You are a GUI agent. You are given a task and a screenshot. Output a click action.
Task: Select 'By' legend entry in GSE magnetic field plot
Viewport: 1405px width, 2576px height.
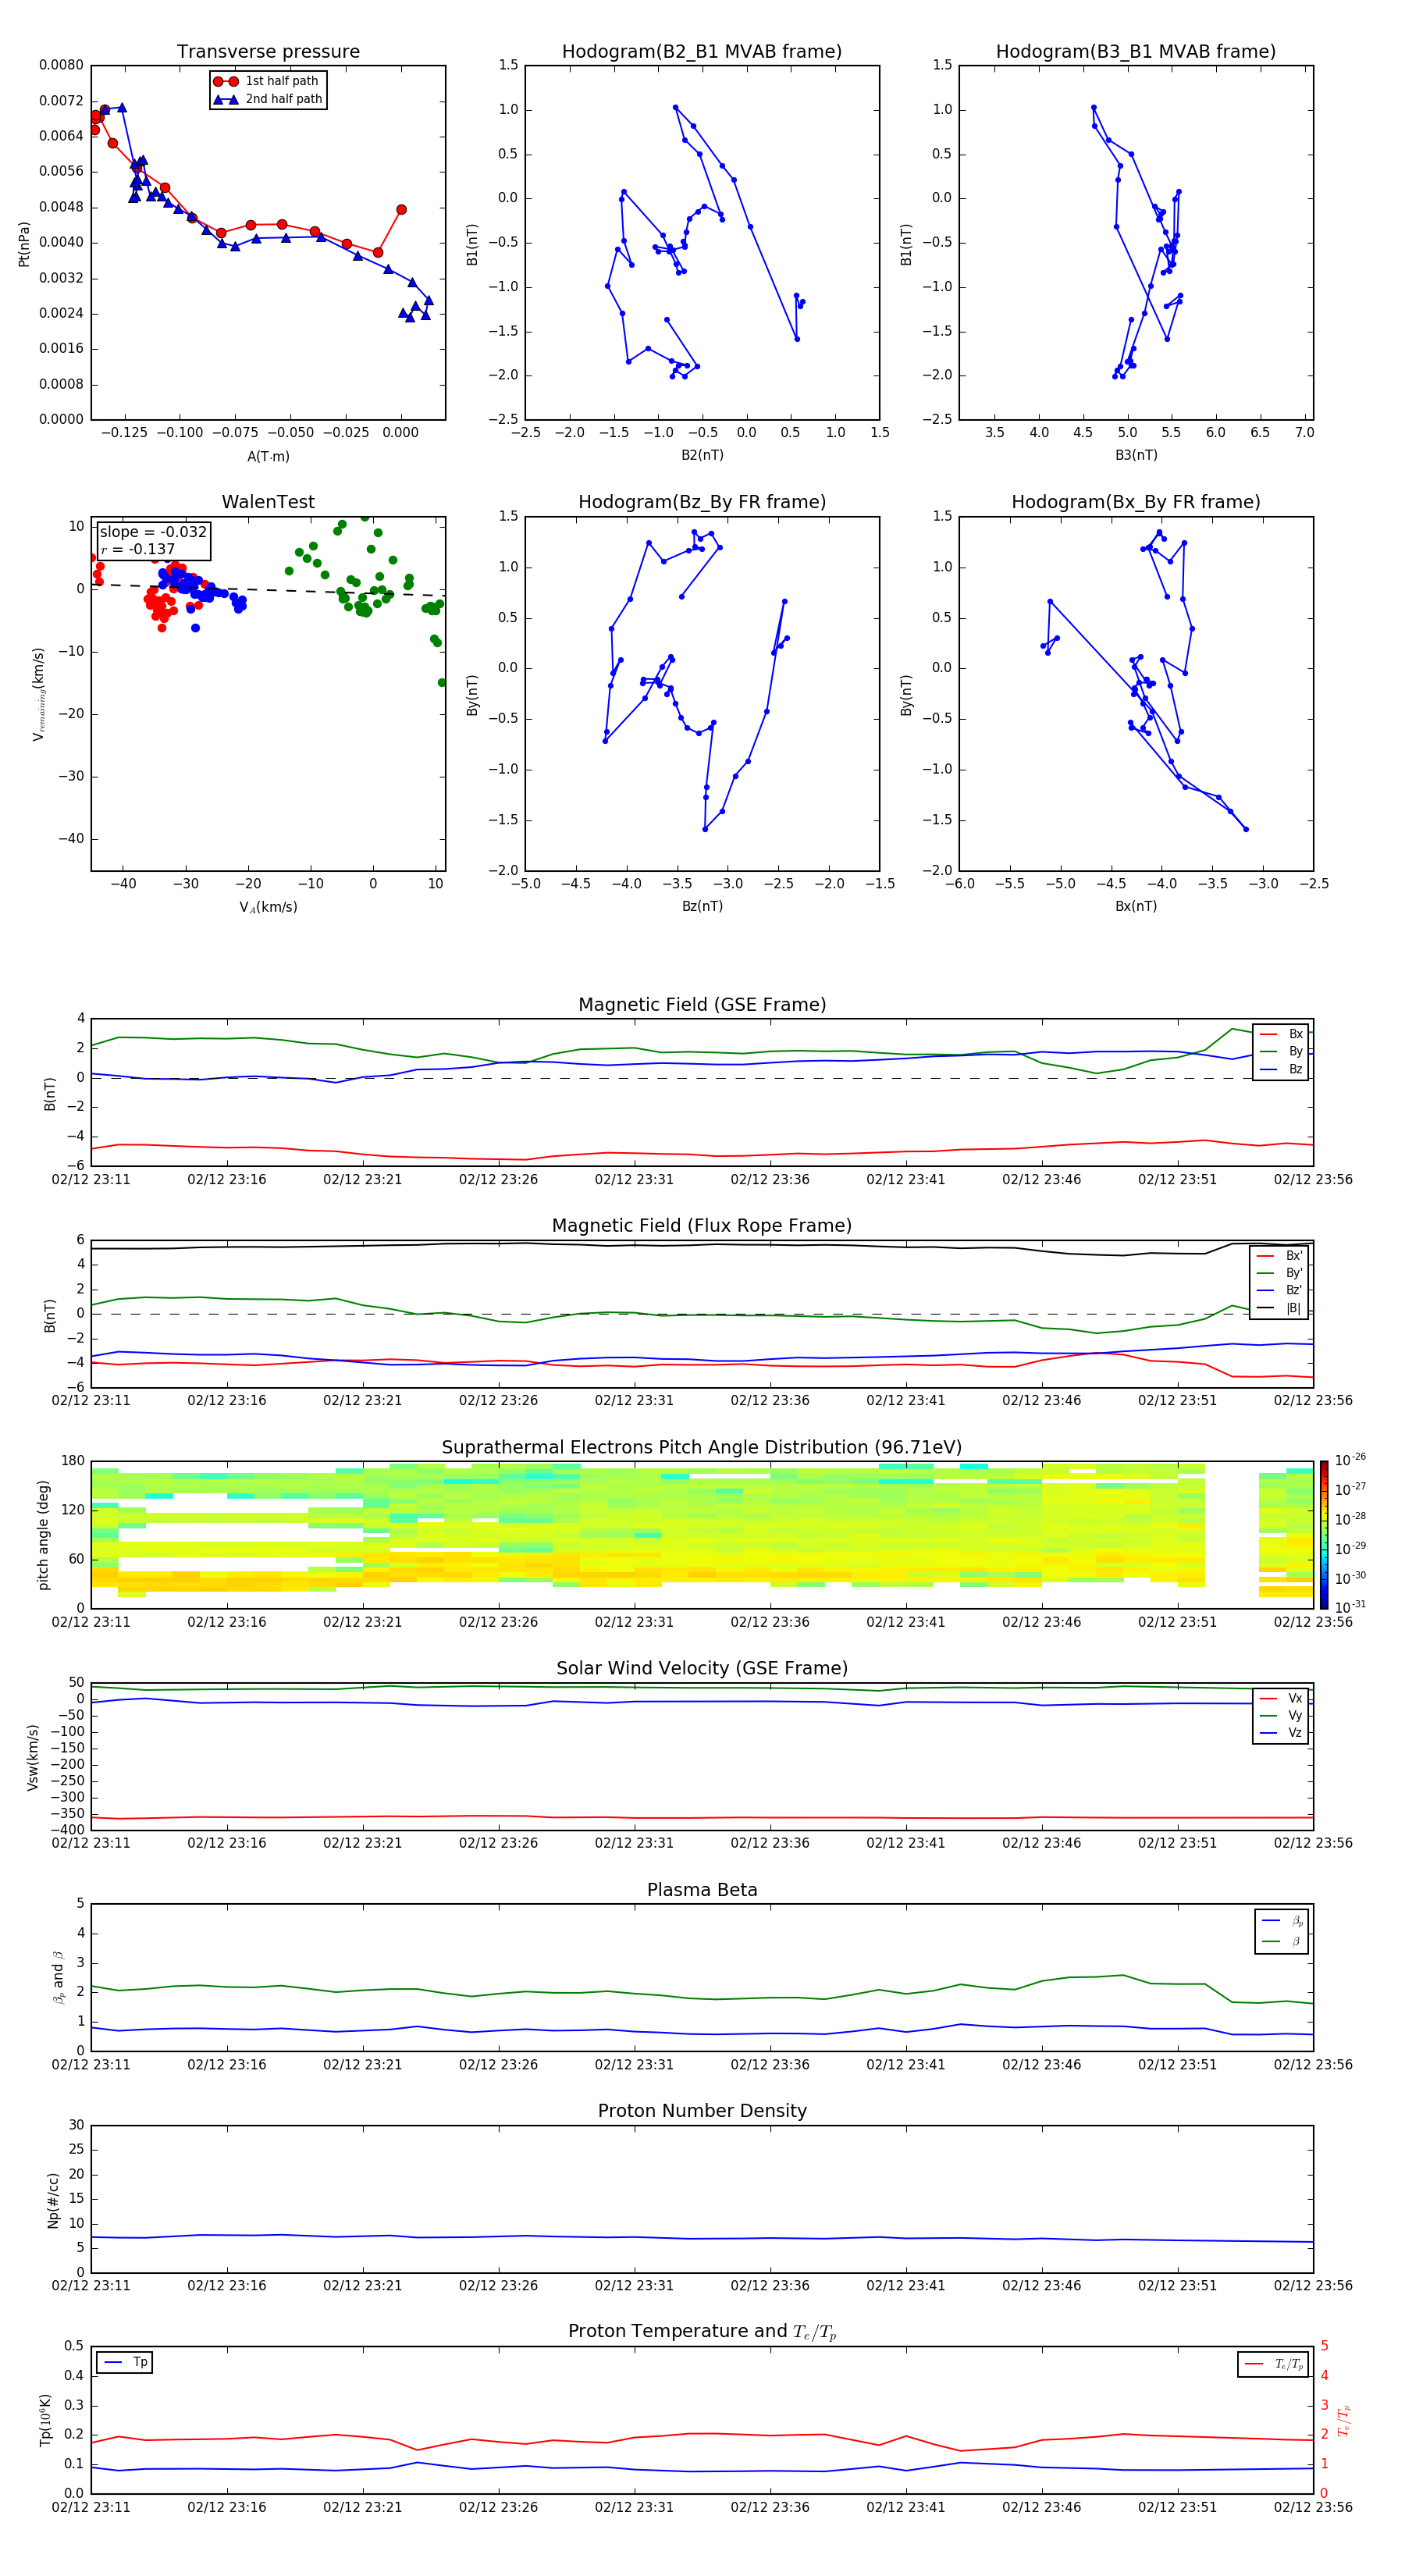1281,1051
